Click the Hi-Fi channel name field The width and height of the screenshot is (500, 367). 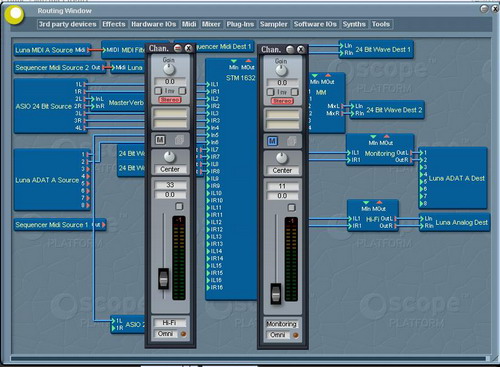point(170,323)
